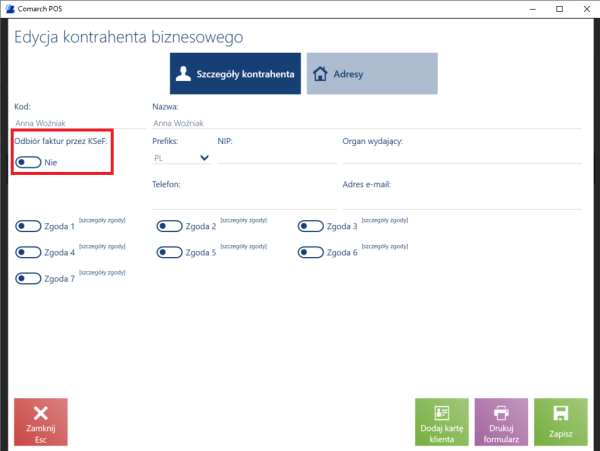Enable the Zgoda 3 switch
This screenshot has width=600, height=451.
point(310,226)
